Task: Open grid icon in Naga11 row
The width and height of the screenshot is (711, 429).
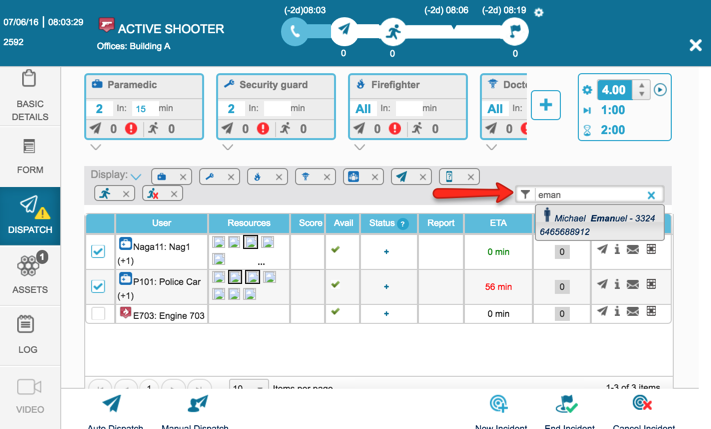Action: coord(651,249)
